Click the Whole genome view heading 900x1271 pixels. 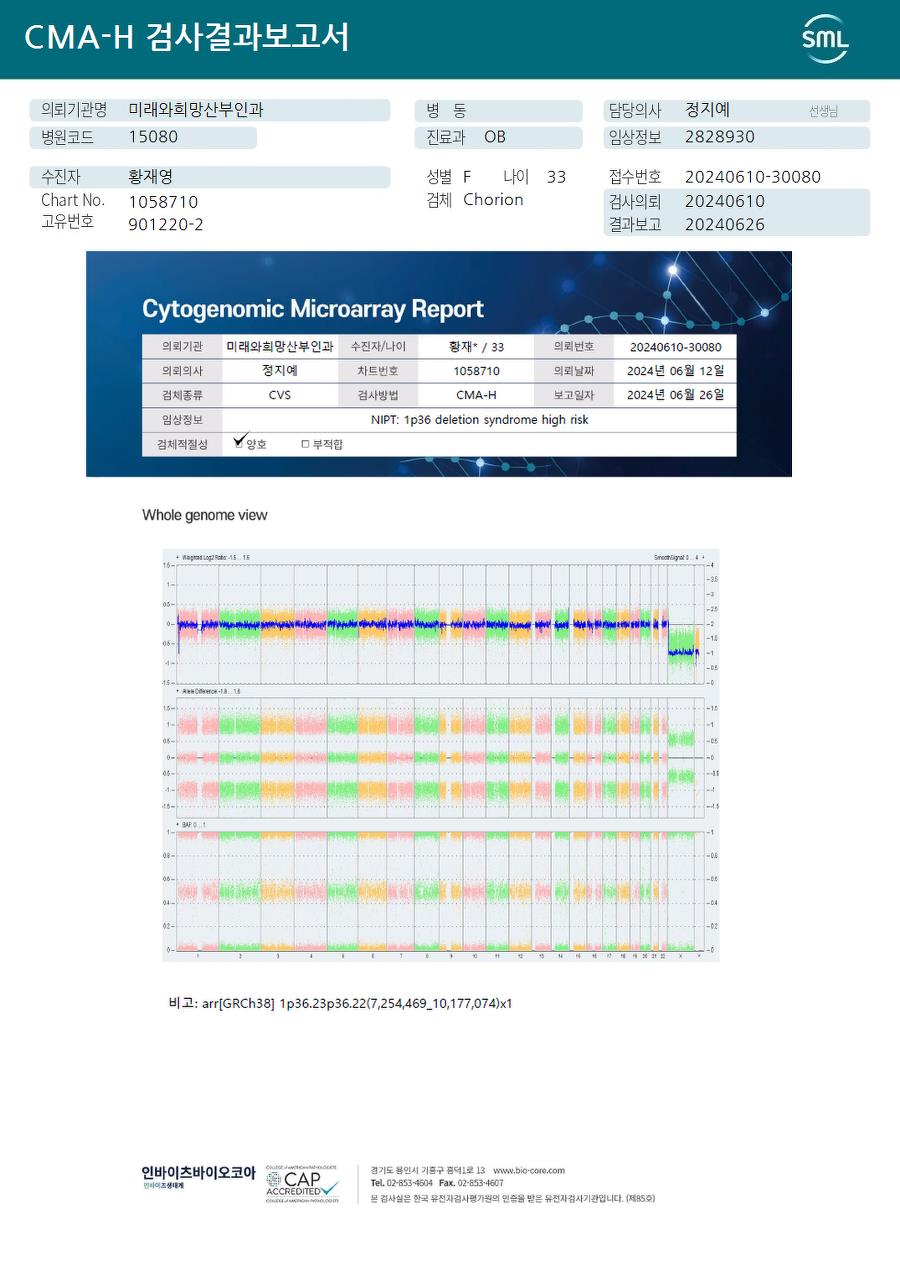(x=205, y=515)
